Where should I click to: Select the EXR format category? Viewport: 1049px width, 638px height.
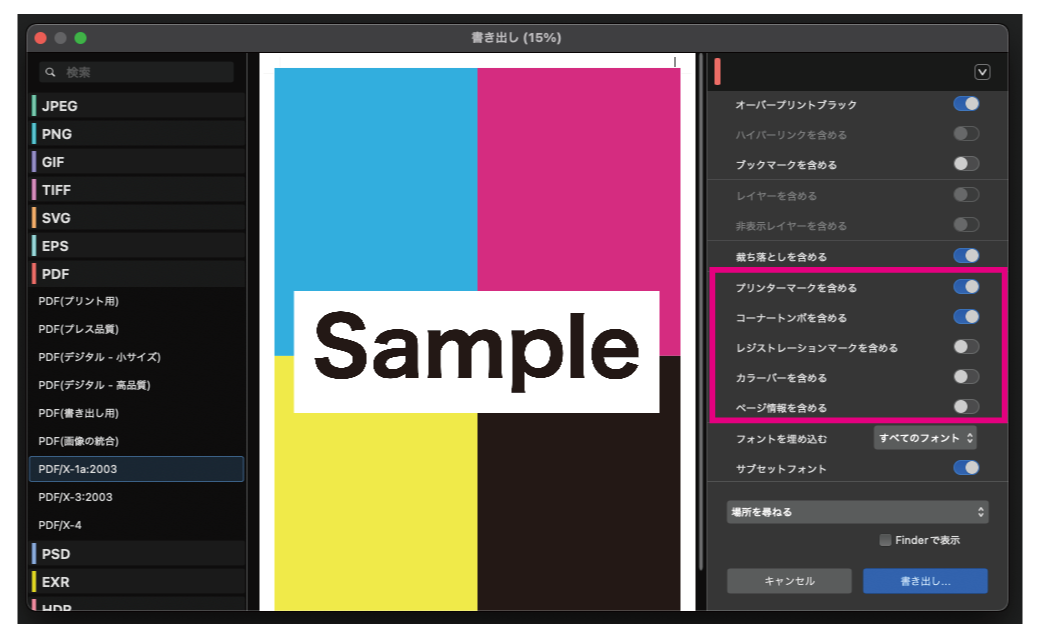pyautogui.click(x=56, y=582)
